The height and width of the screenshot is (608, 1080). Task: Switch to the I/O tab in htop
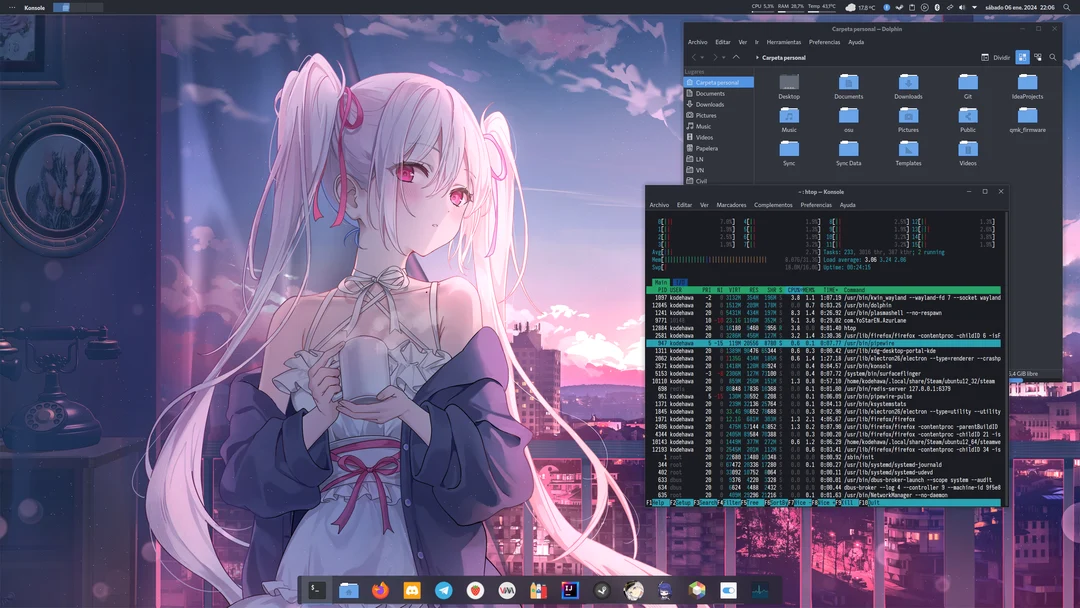pyautogui.click(x=680, y=283)
